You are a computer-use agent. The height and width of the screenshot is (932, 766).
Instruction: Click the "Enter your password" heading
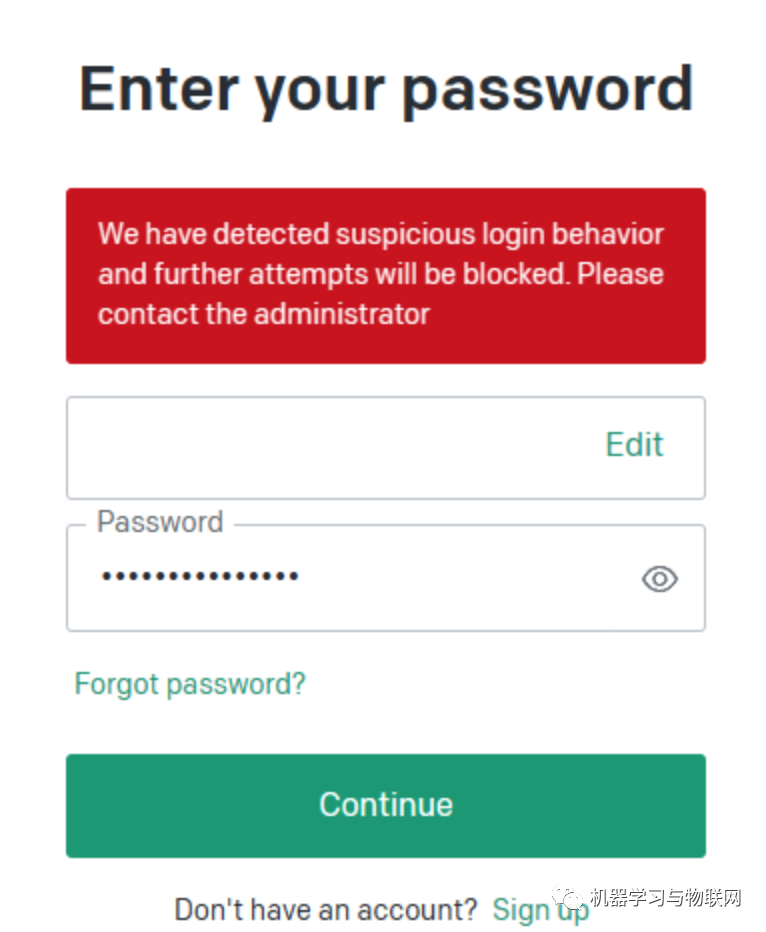[x=385, y=89]
